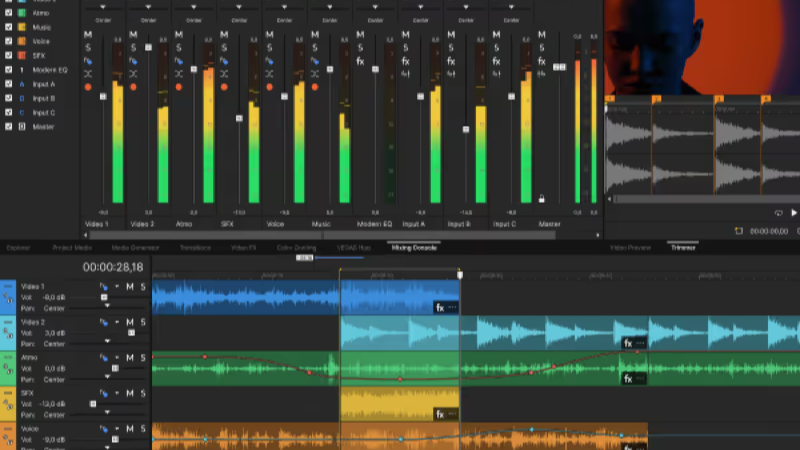Screen dimensions: 800x450
Task: Solo the Video 2 mixer channel
Action: coord(133,48)
